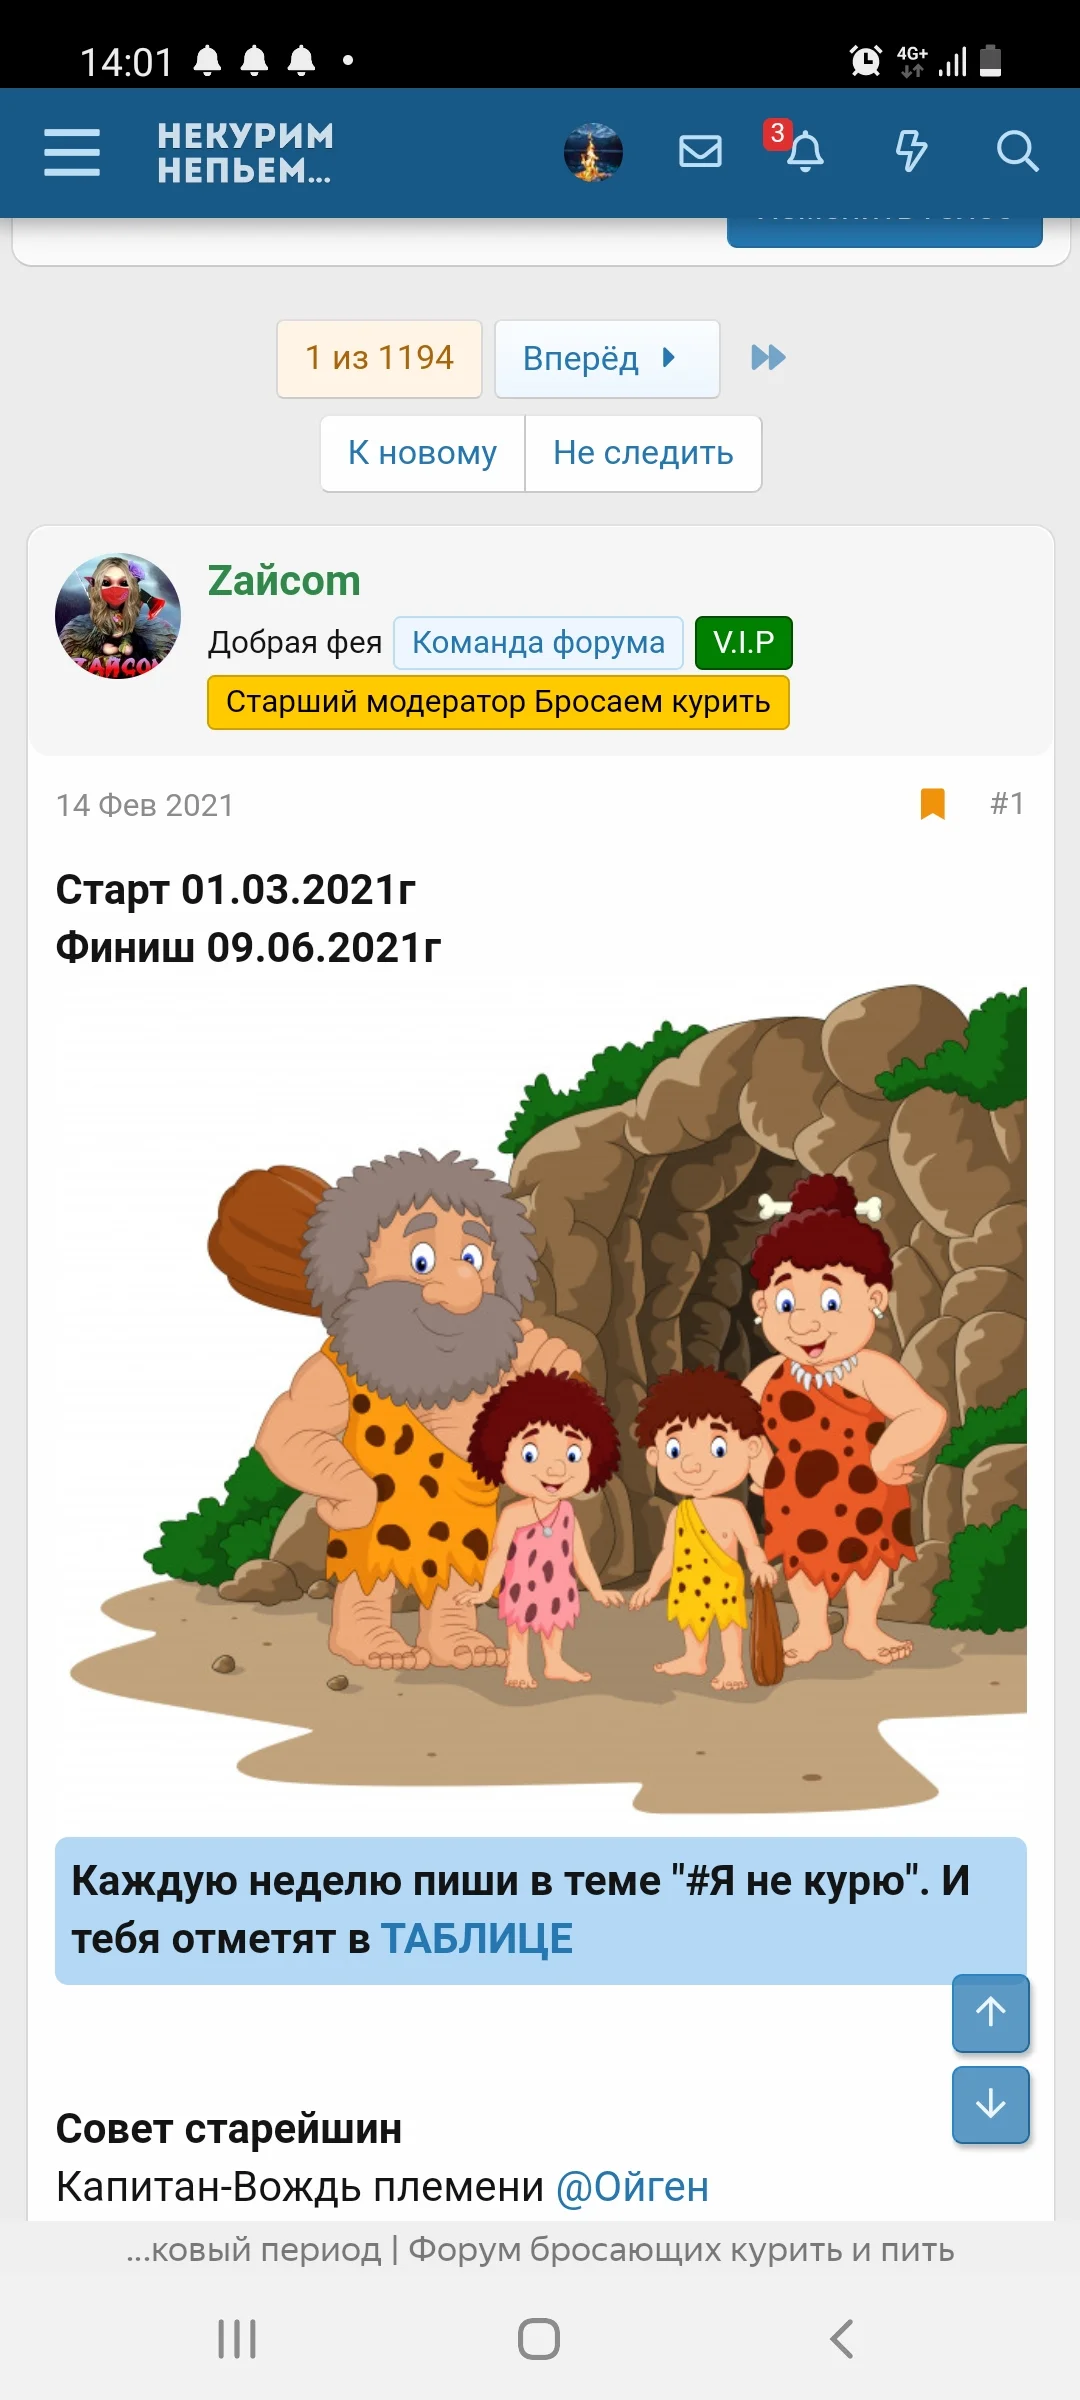The width and height of the screenshot is (1080, 2400).
Task: Open post permalink #1
Action: (1007, 804)
